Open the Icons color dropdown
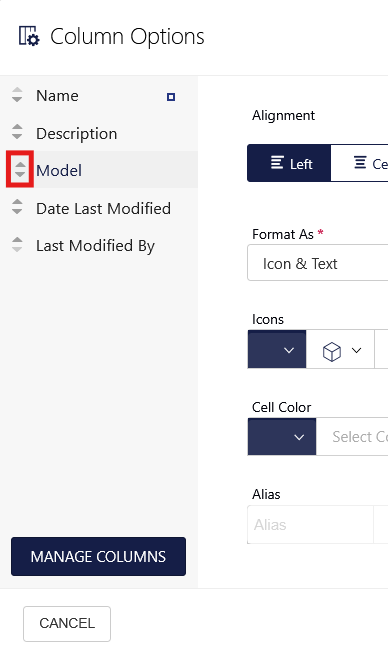This screenshot has height=655, width=388. tap(277, 349)
